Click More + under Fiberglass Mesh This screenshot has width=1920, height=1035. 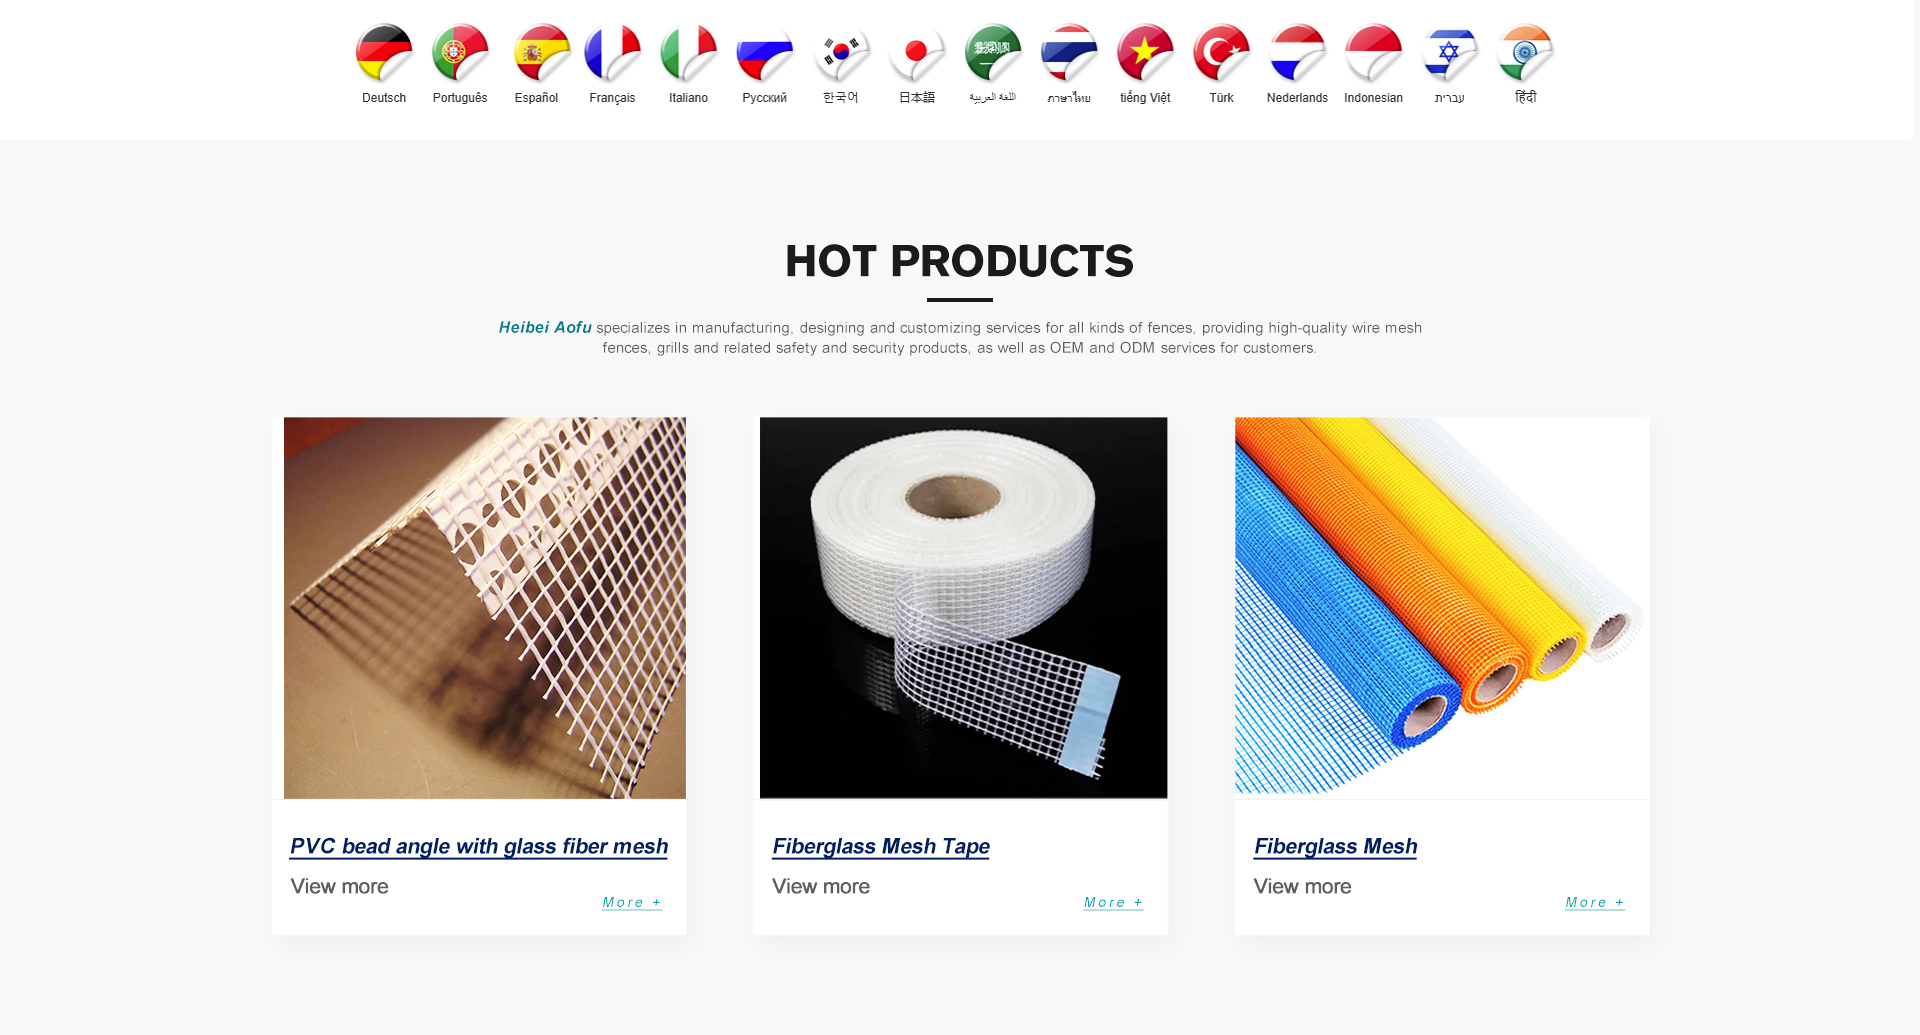1595,902
